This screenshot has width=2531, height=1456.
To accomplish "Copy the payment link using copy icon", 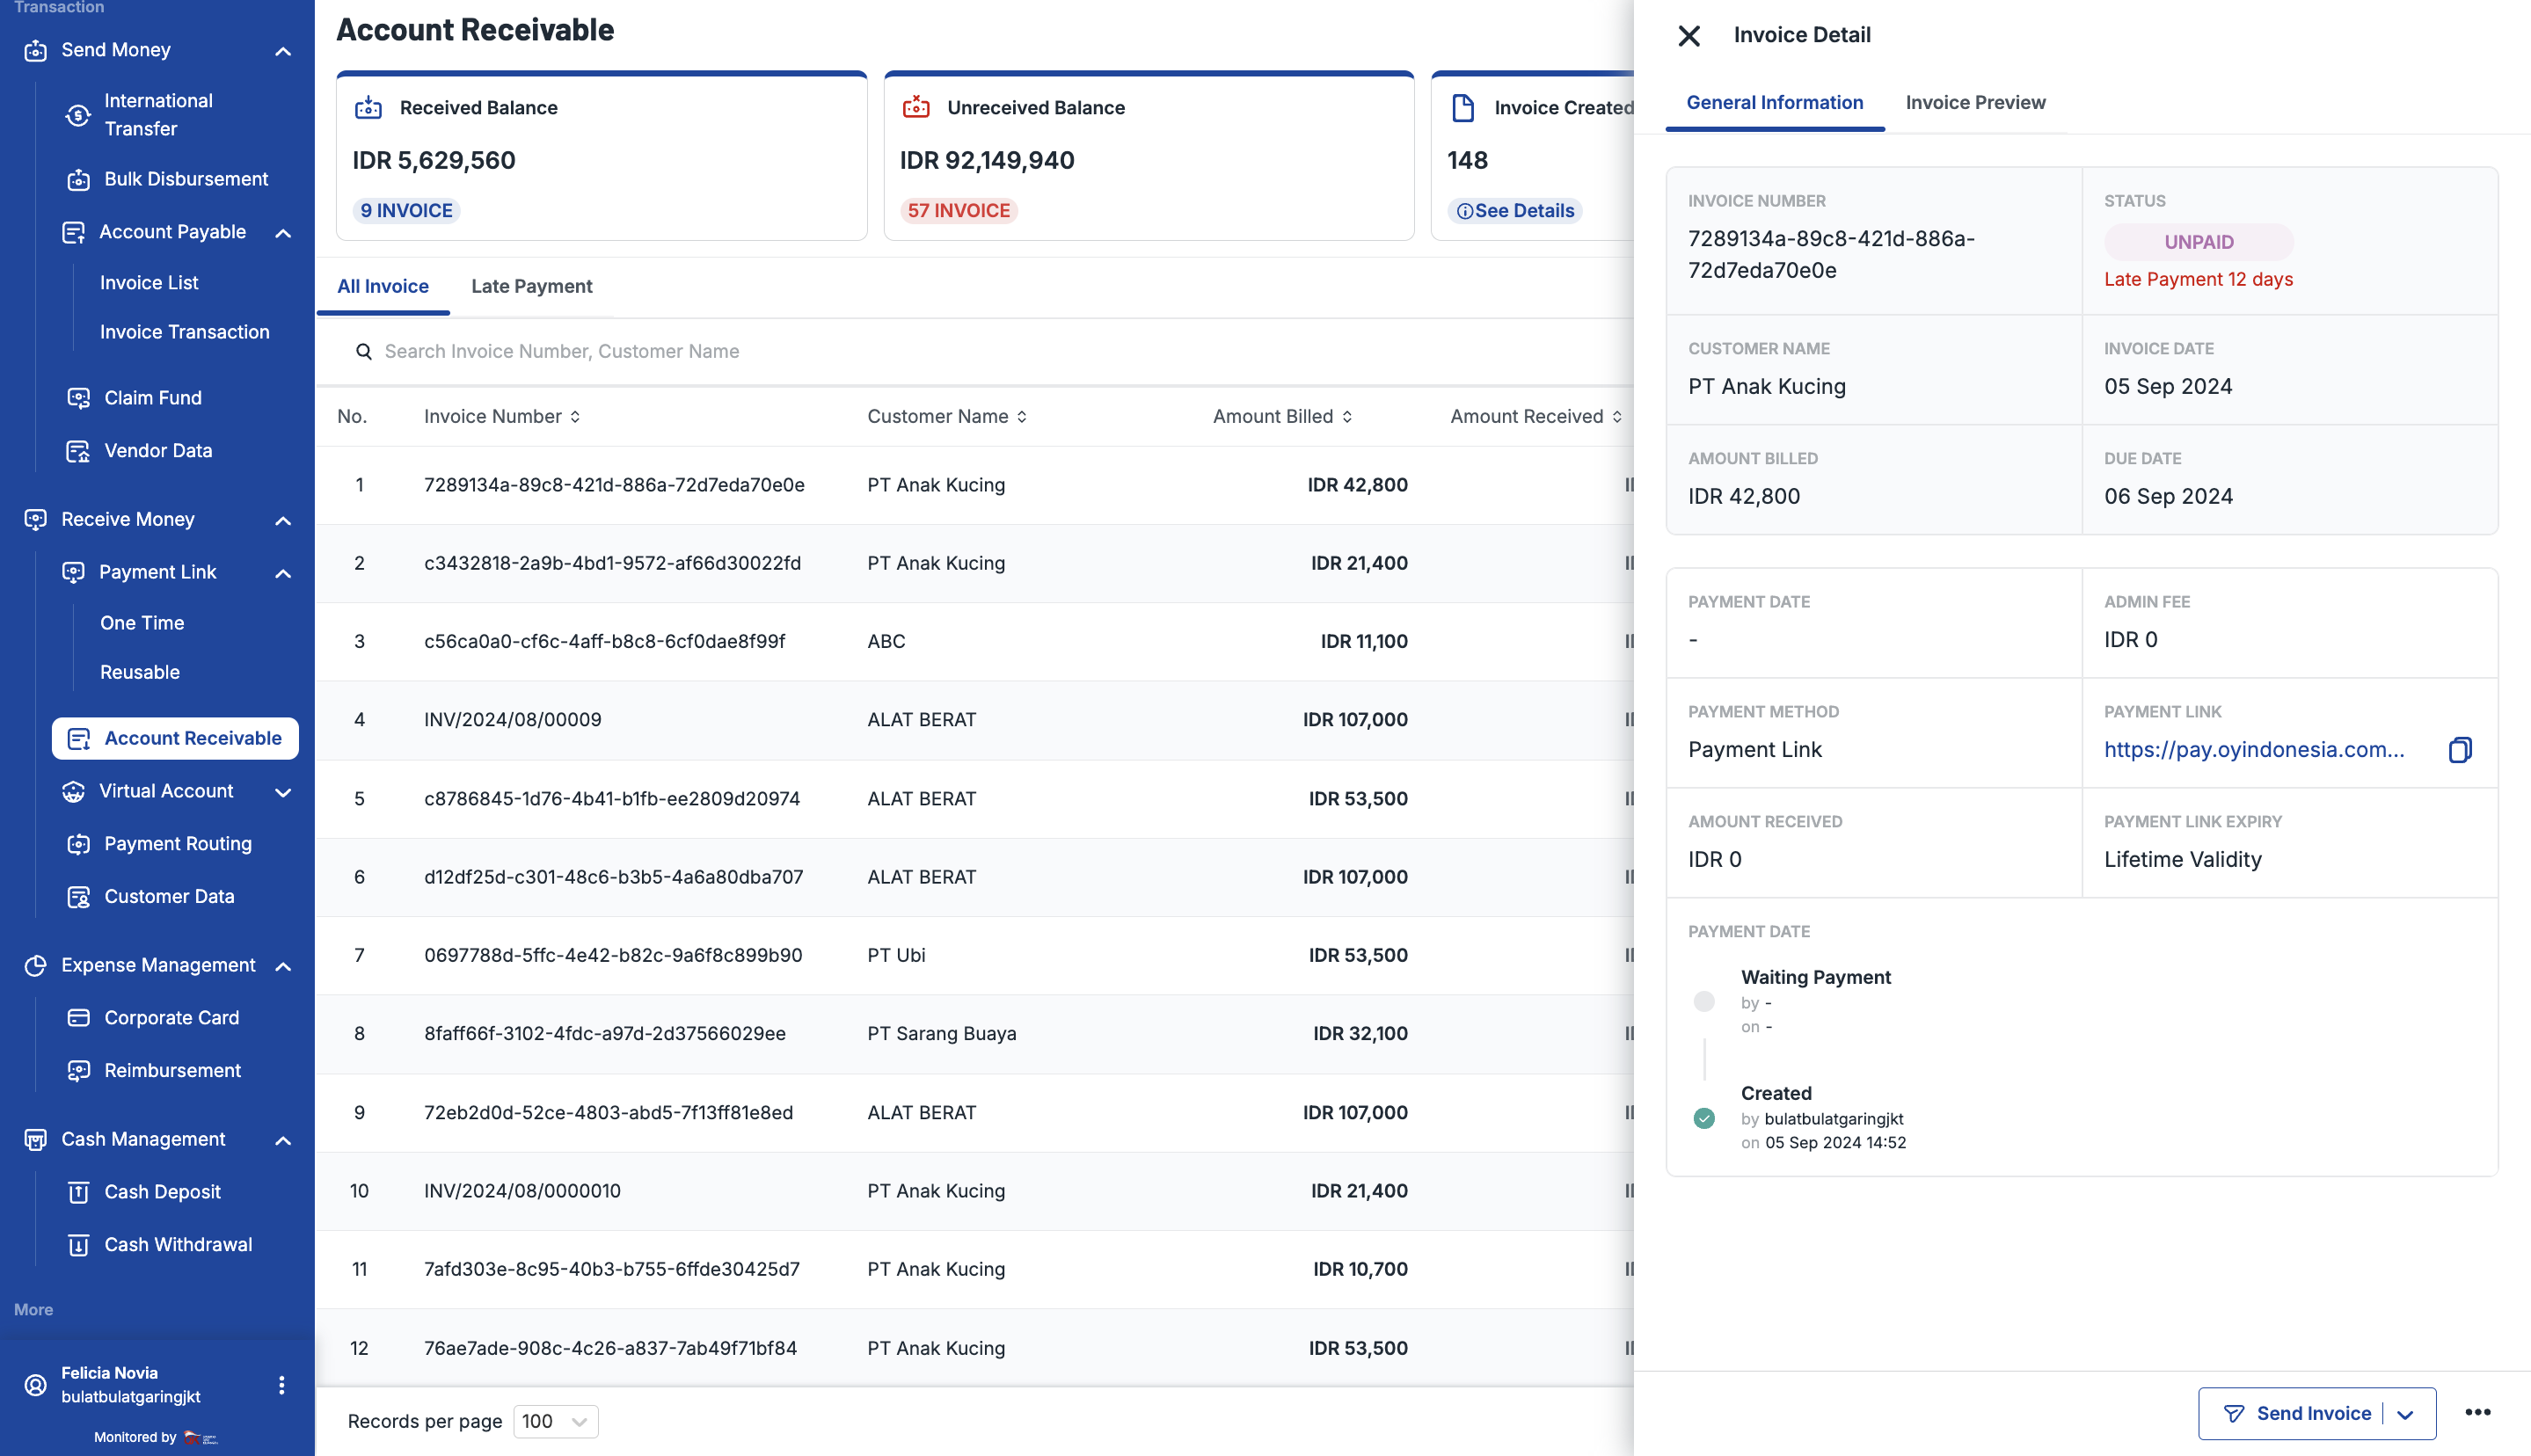I will (x=2459, y=749).
